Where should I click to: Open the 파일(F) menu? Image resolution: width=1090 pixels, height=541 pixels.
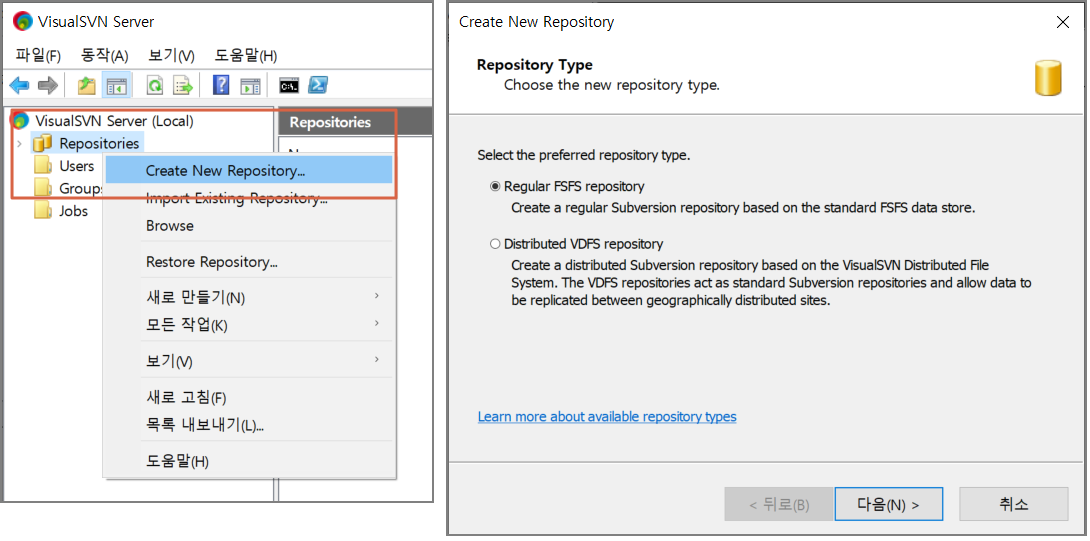click(x=38, y=56)
